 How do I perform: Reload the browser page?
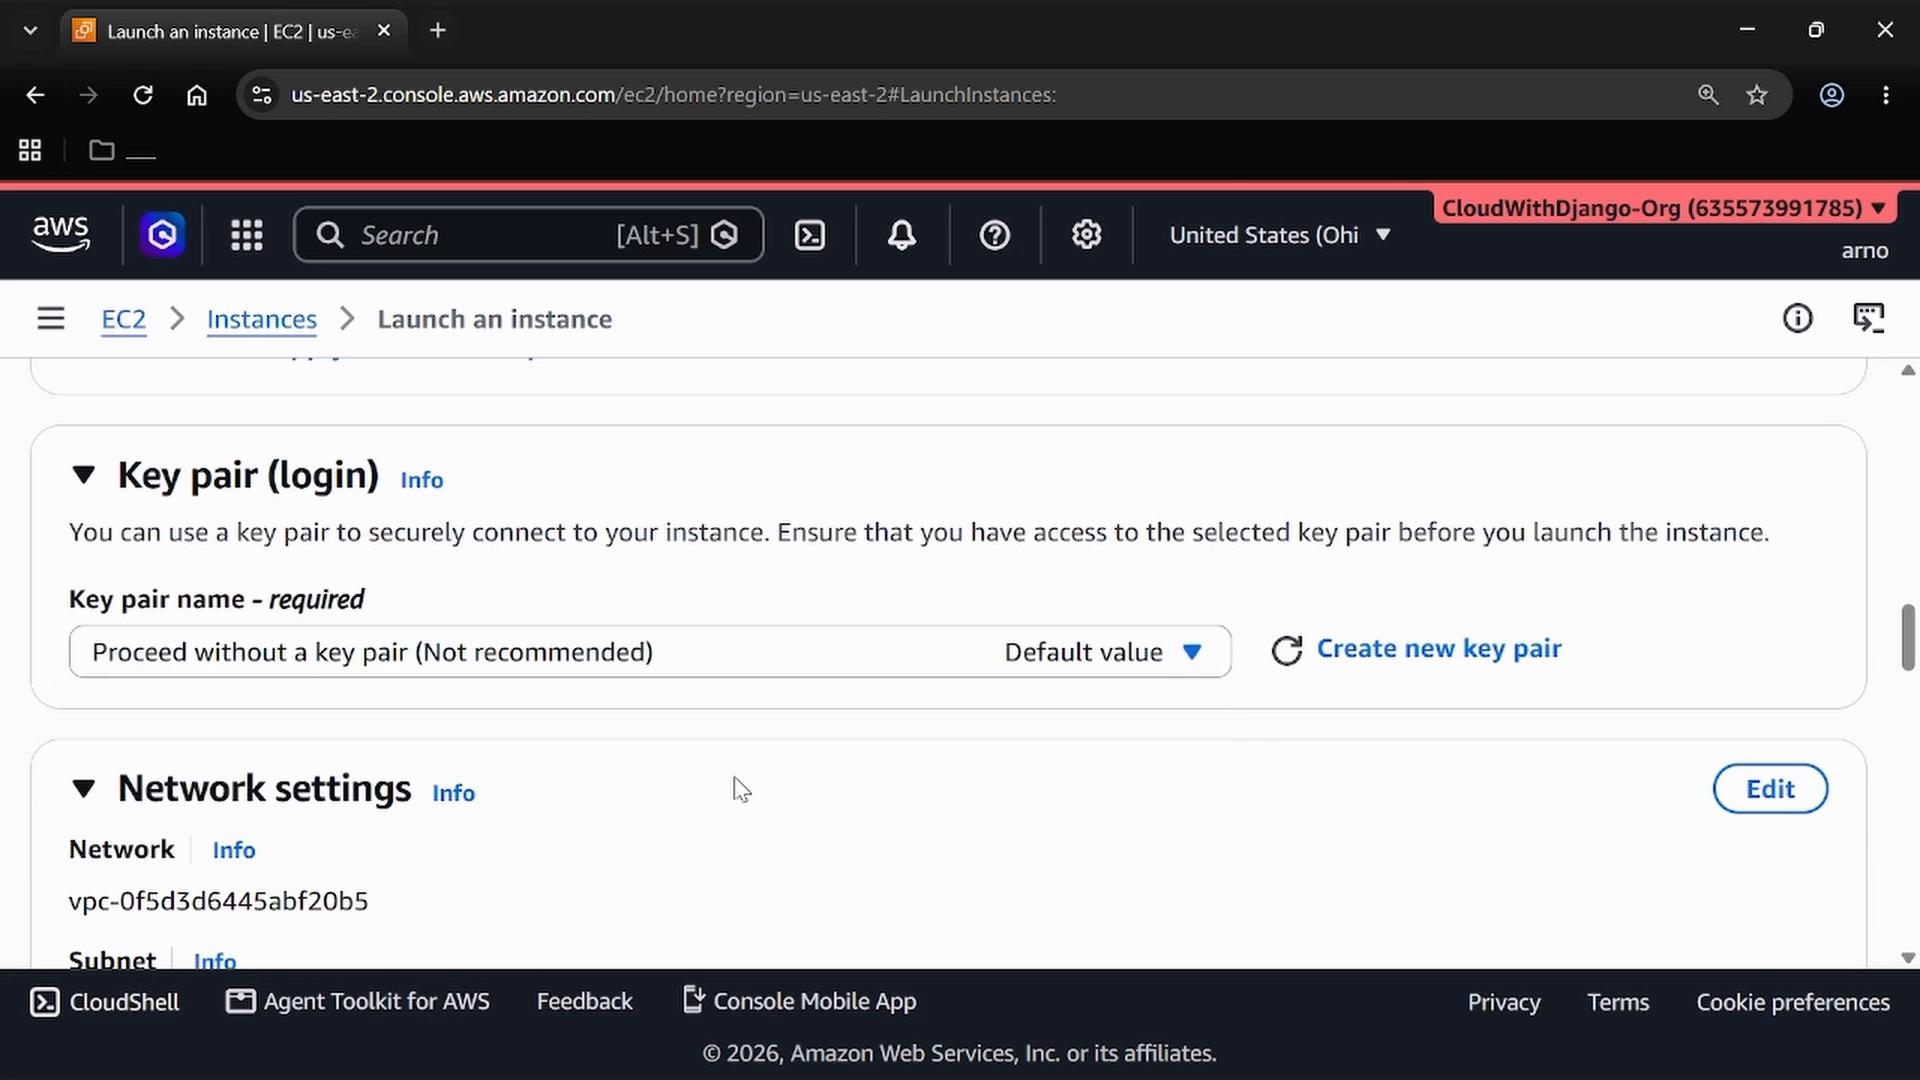pos(143,95)
